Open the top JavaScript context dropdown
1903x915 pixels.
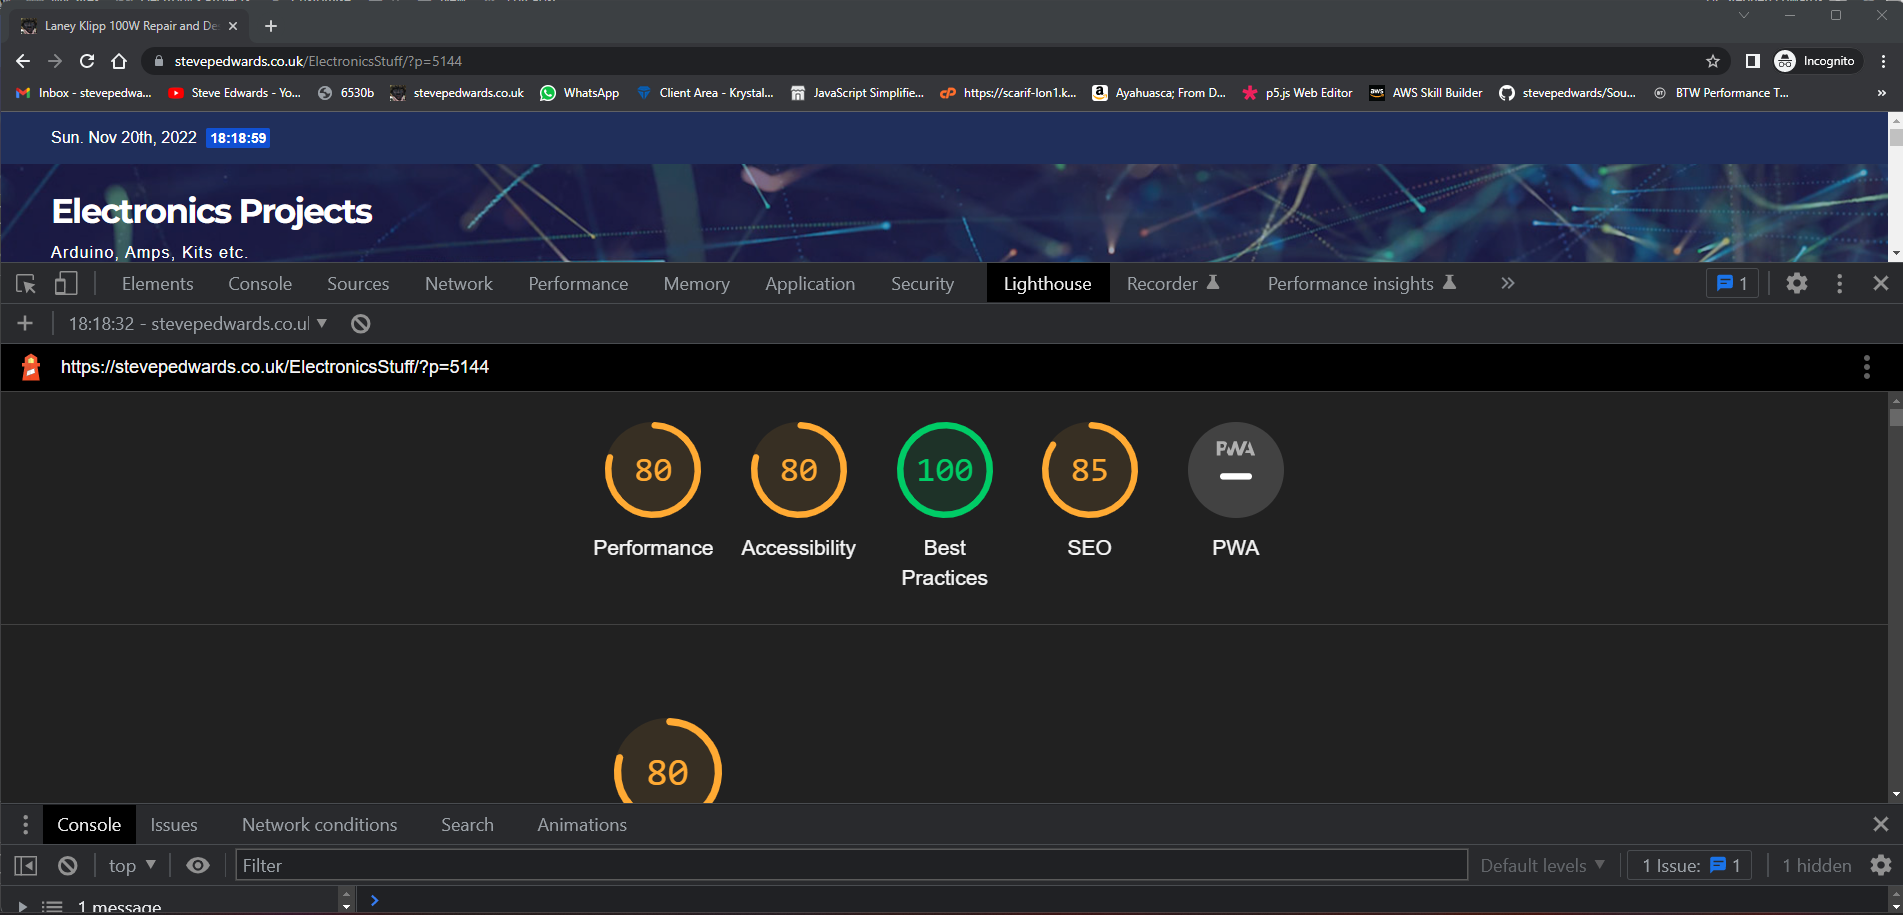pos(132,866)
